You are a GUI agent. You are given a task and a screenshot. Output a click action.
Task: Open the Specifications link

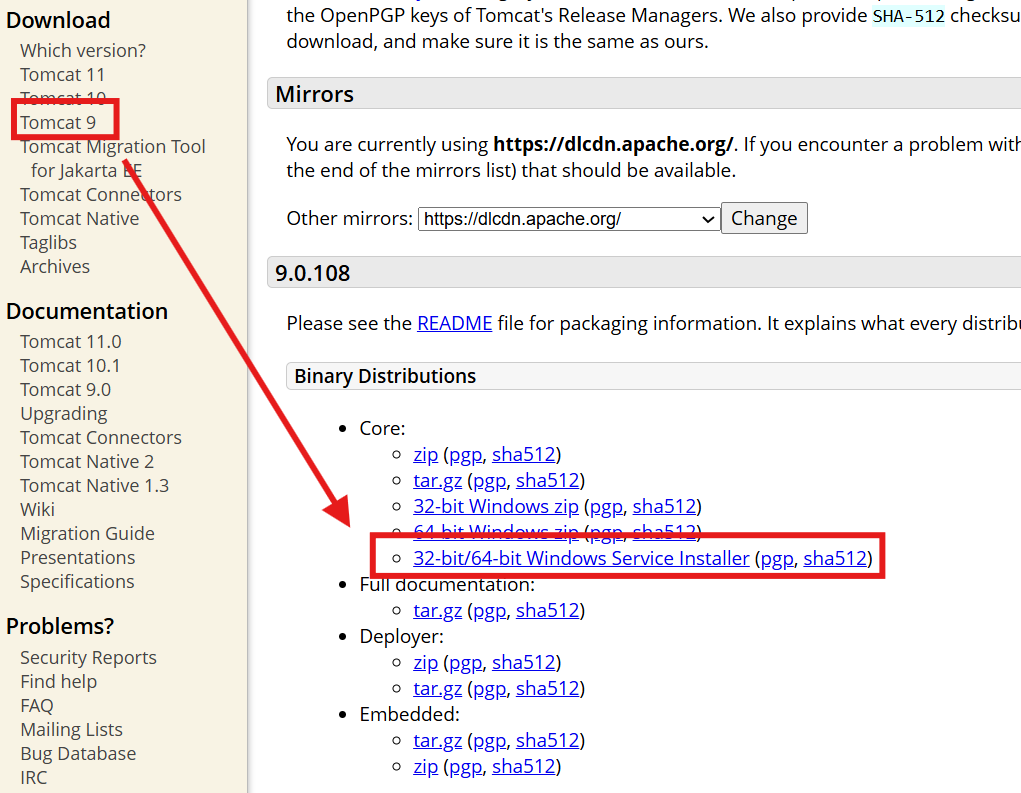point(77,582)
